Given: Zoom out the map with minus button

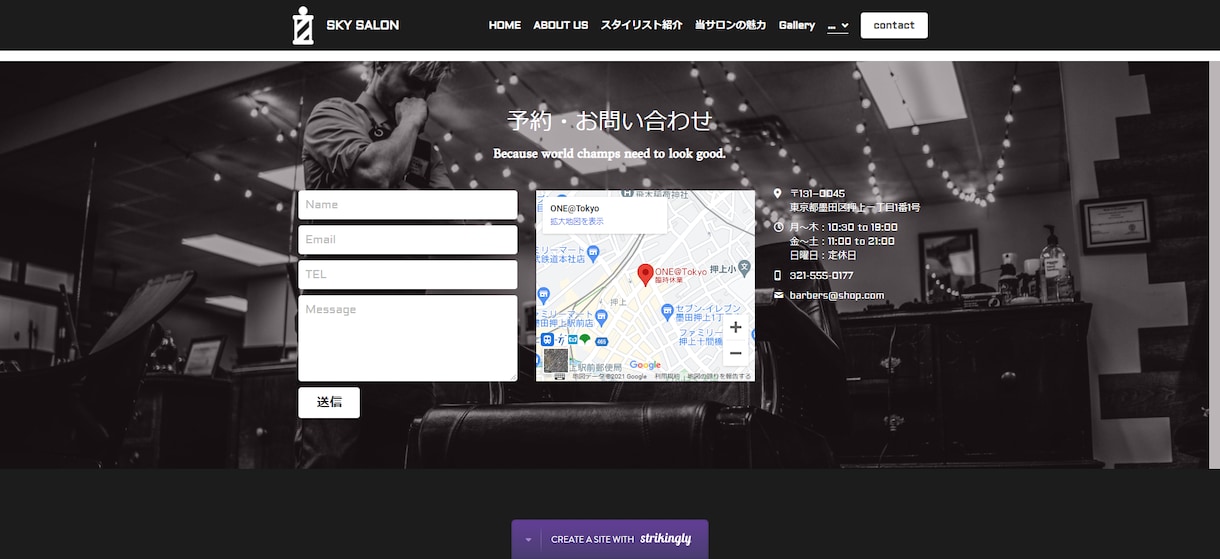Looking at the screenshot, I should point(735,353).
